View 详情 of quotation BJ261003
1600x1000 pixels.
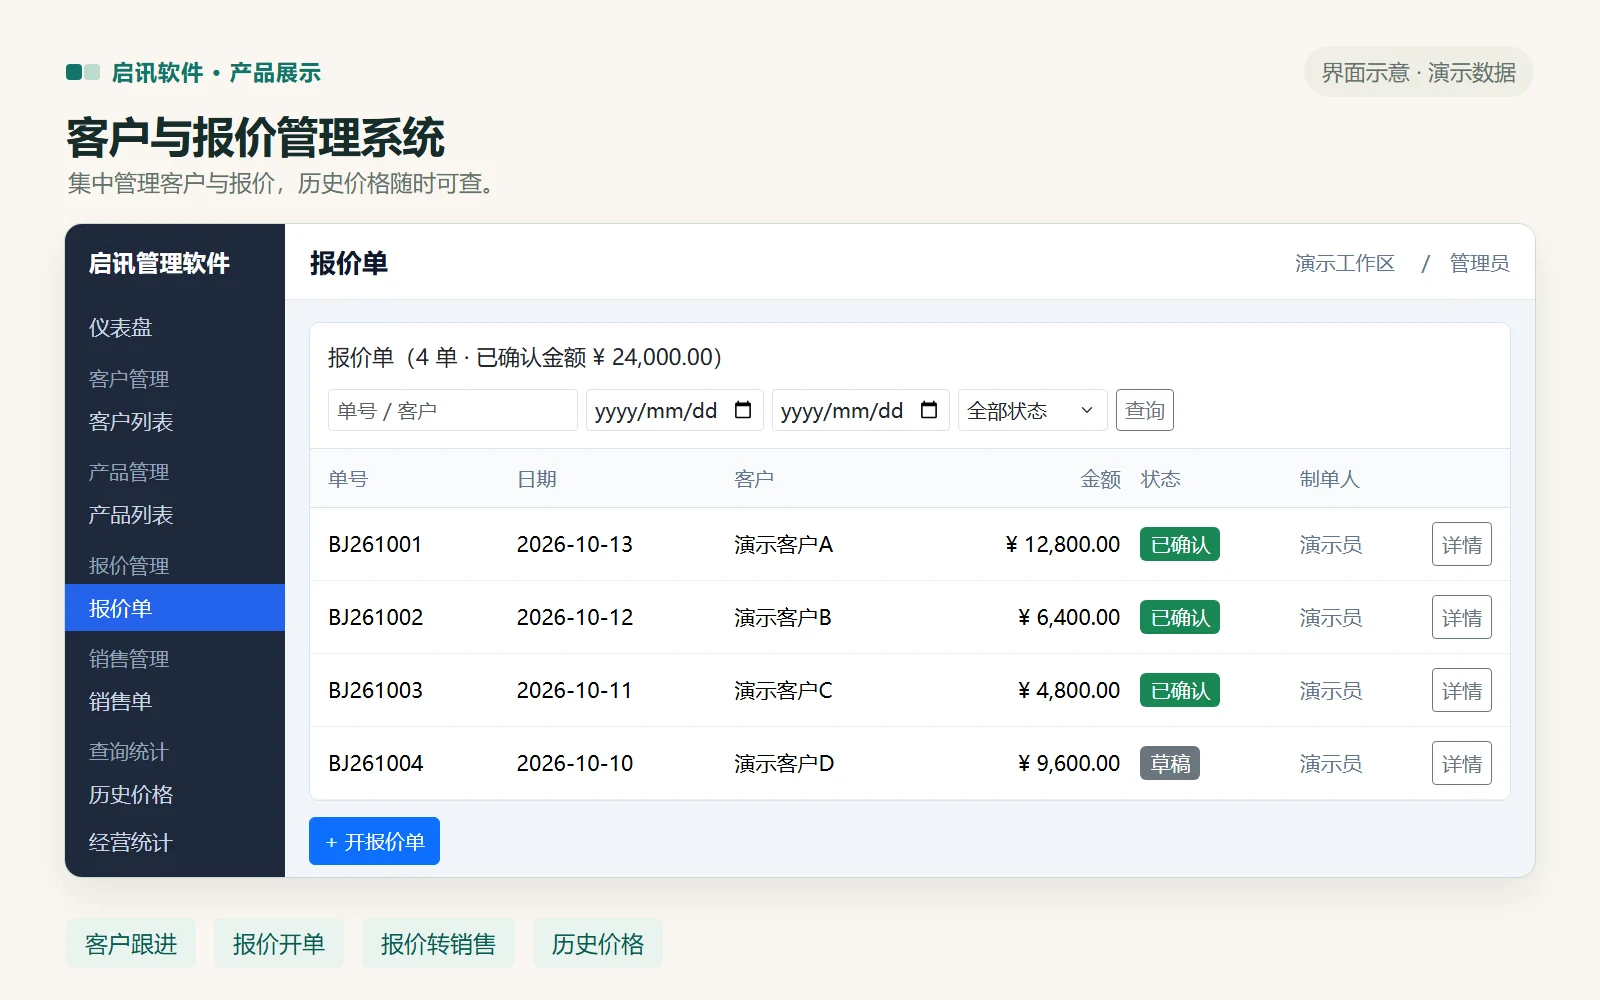click(1461, 690)
